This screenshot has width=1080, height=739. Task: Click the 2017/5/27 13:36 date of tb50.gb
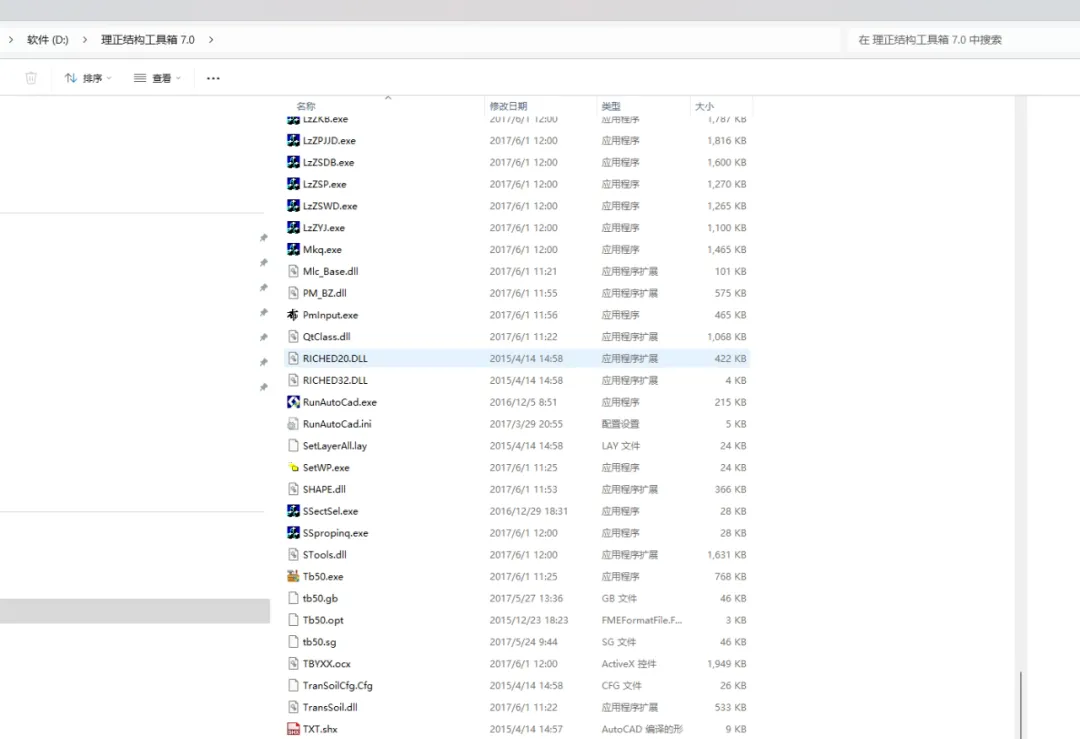(526, 599)
